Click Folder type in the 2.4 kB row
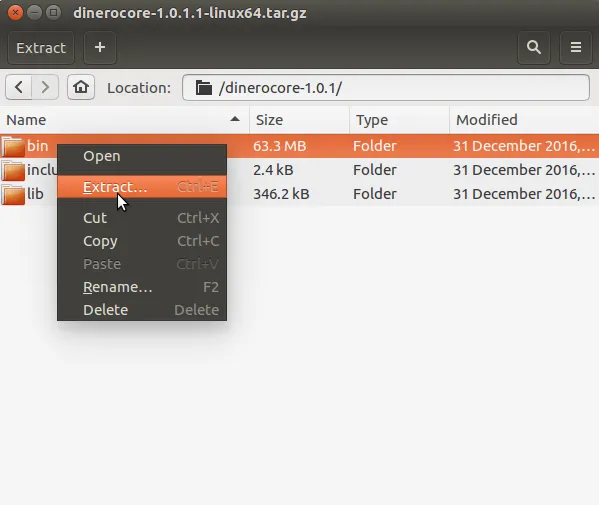The width and height of the screenshot is (599, 505). click(x=375, y=170)
